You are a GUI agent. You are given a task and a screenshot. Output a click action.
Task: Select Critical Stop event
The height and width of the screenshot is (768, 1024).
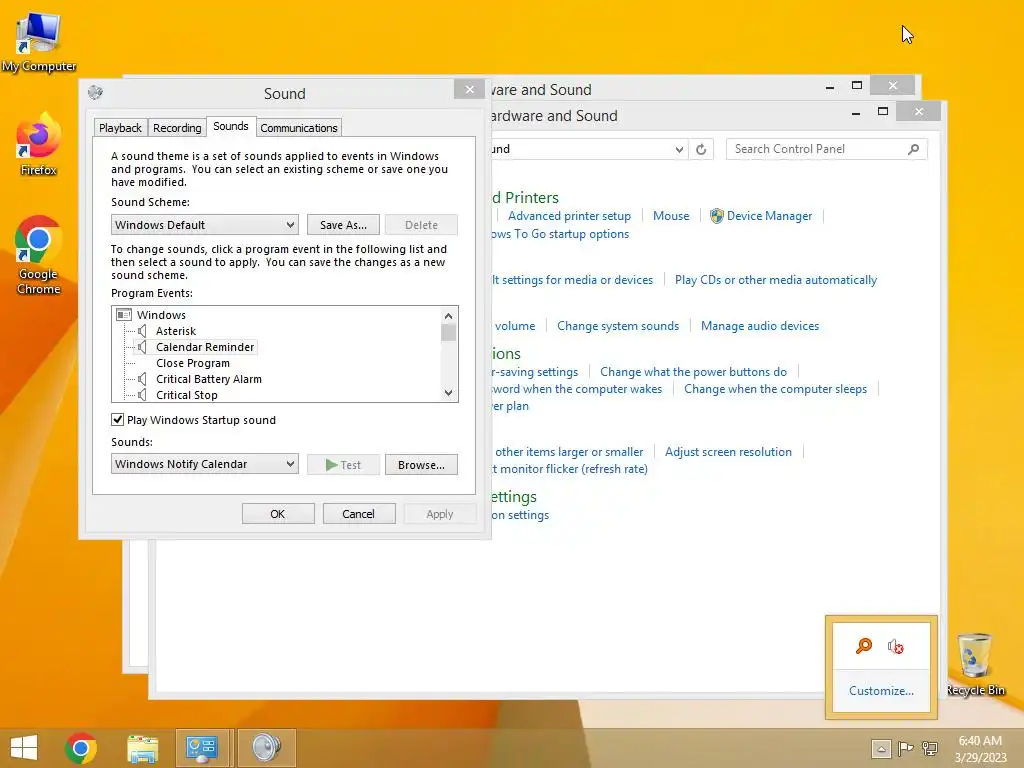[x=187, y=394]
